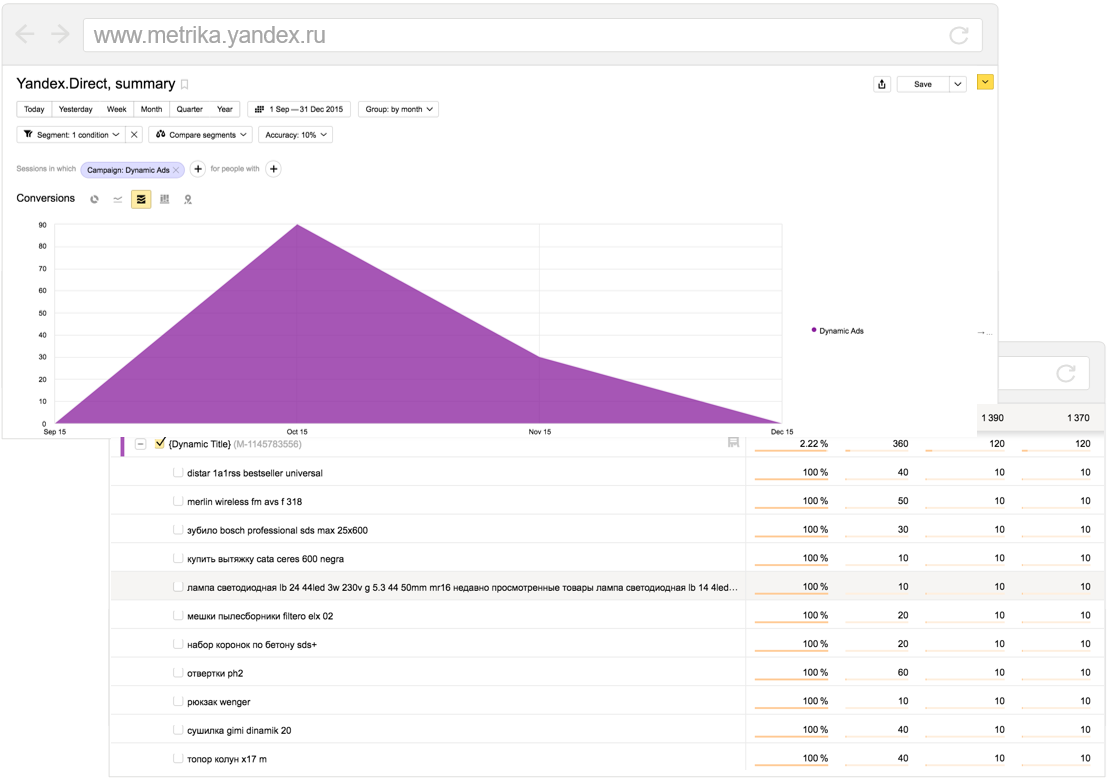Screen dimensions: 1109x779
Task: Check the distar 1a1rss bestseller universal row
Action: (x=178, y=472)
